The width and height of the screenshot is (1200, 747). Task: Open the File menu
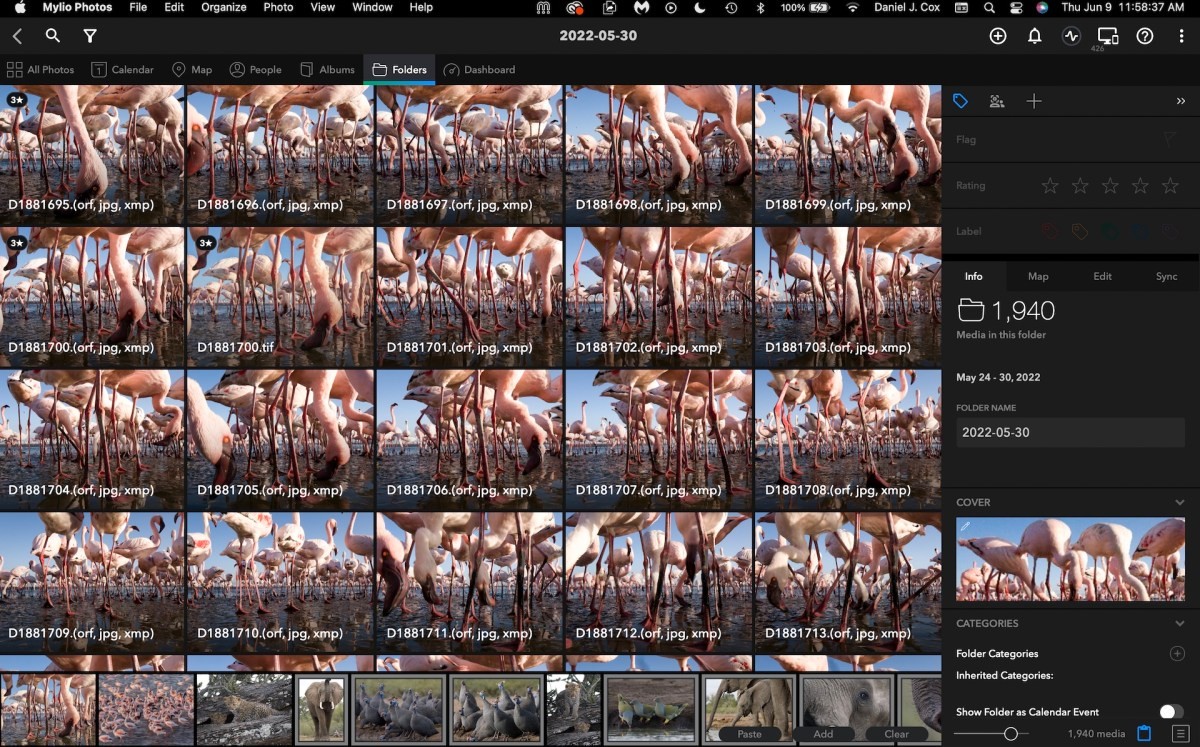(x=138, y=7)
